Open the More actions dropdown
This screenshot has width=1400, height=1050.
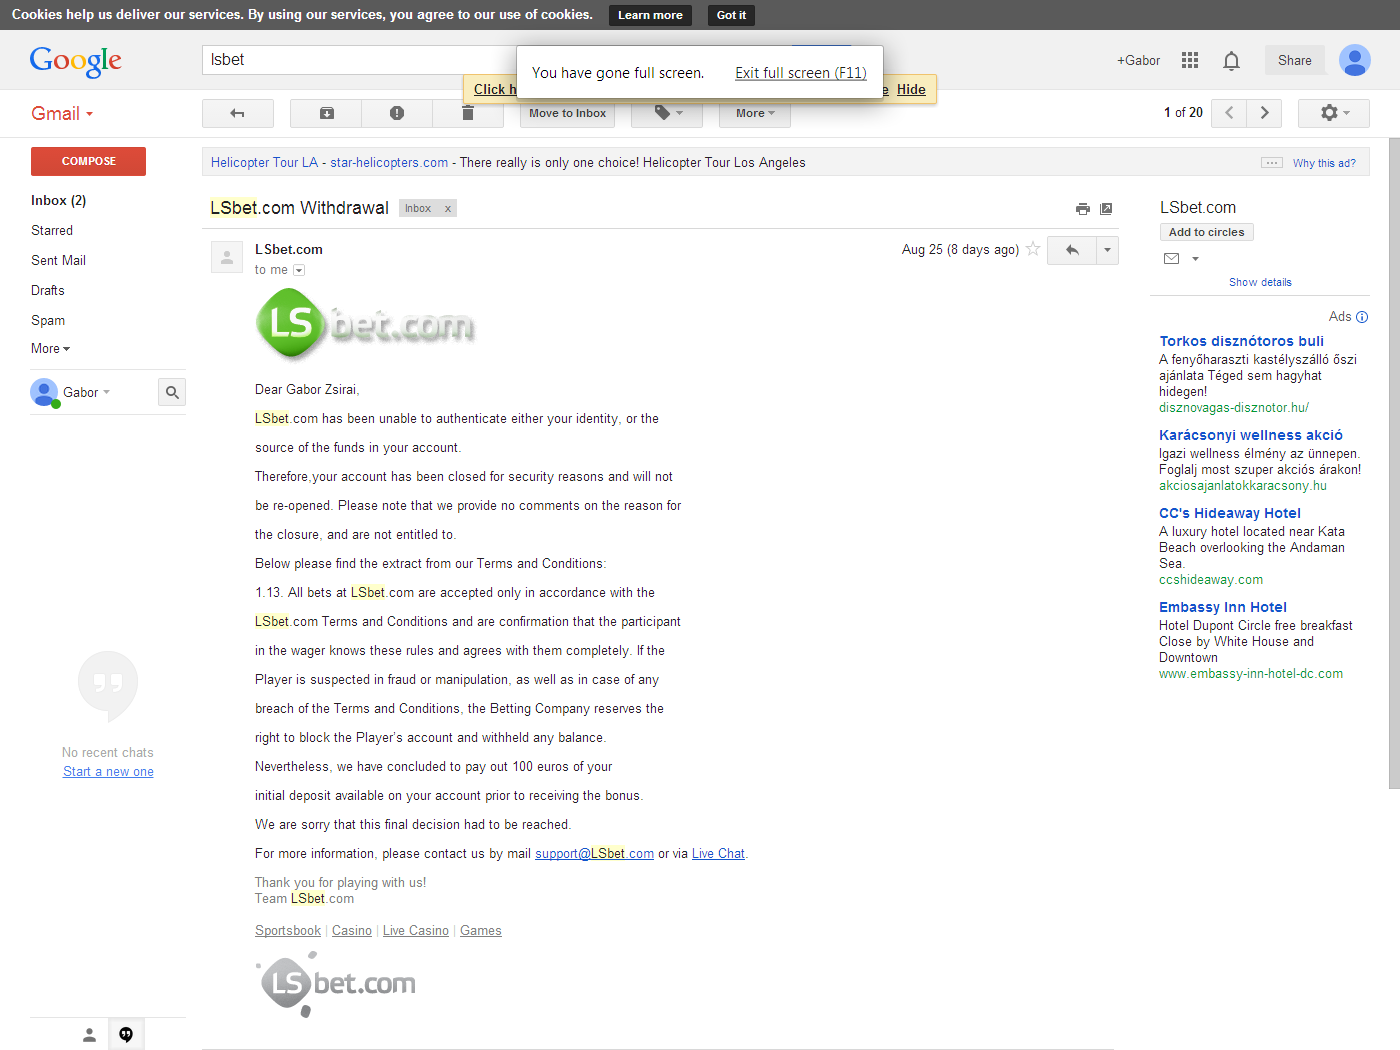(755, 113)
